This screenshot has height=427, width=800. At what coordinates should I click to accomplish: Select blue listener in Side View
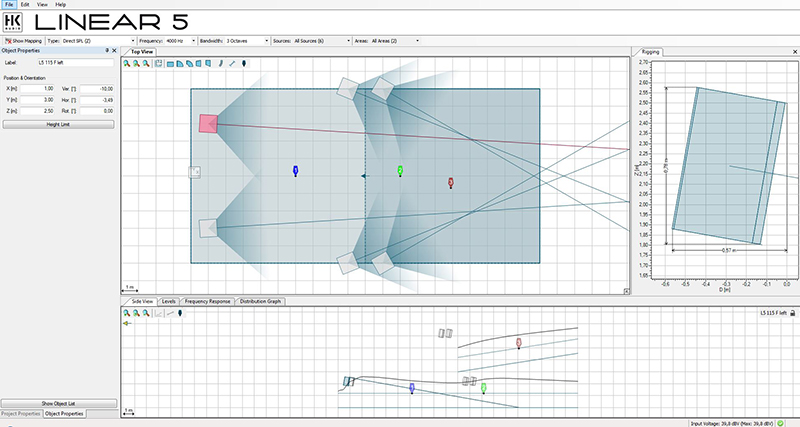(412, 388)
